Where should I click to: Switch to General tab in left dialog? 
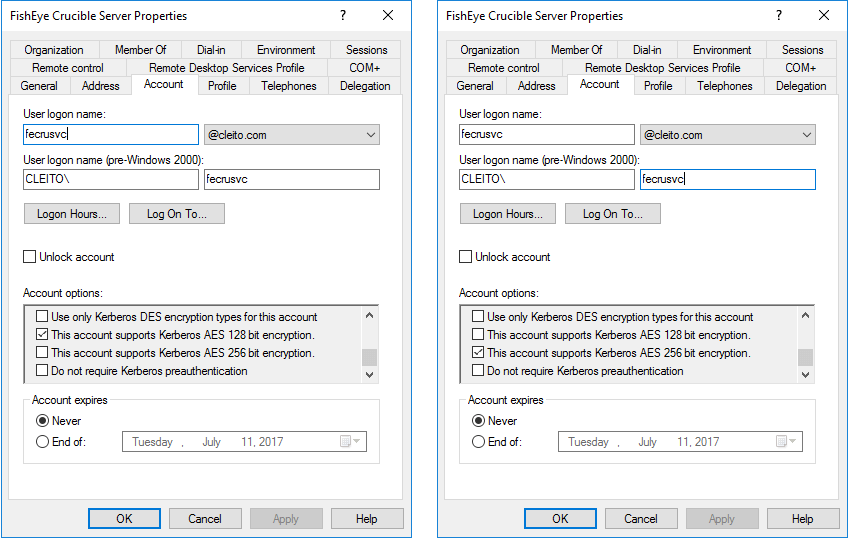39,86
